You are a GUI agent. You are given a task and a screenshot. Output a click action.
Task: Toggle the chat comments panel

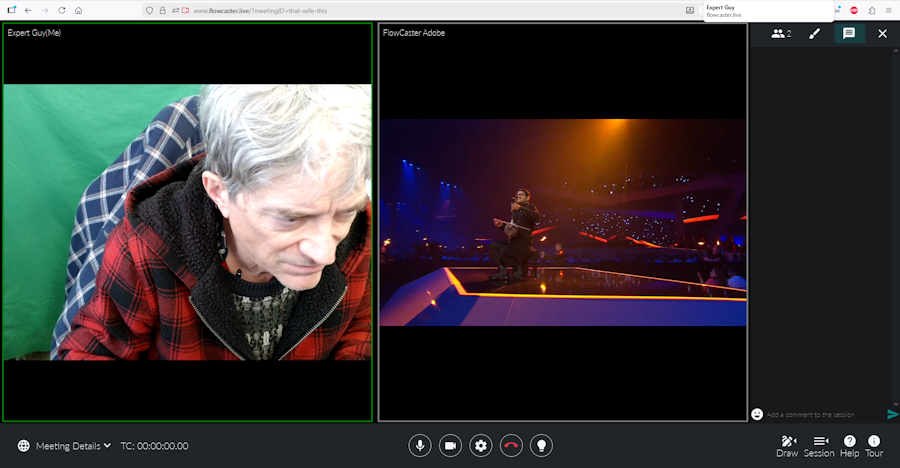click(849, 33)
